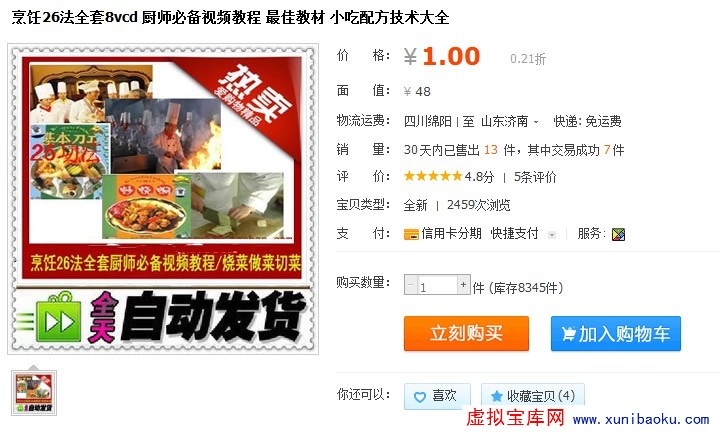This screenshot has height=436, width=720.
Task: Open the 5条评价 reviews link
Action: tap(535, 177)
